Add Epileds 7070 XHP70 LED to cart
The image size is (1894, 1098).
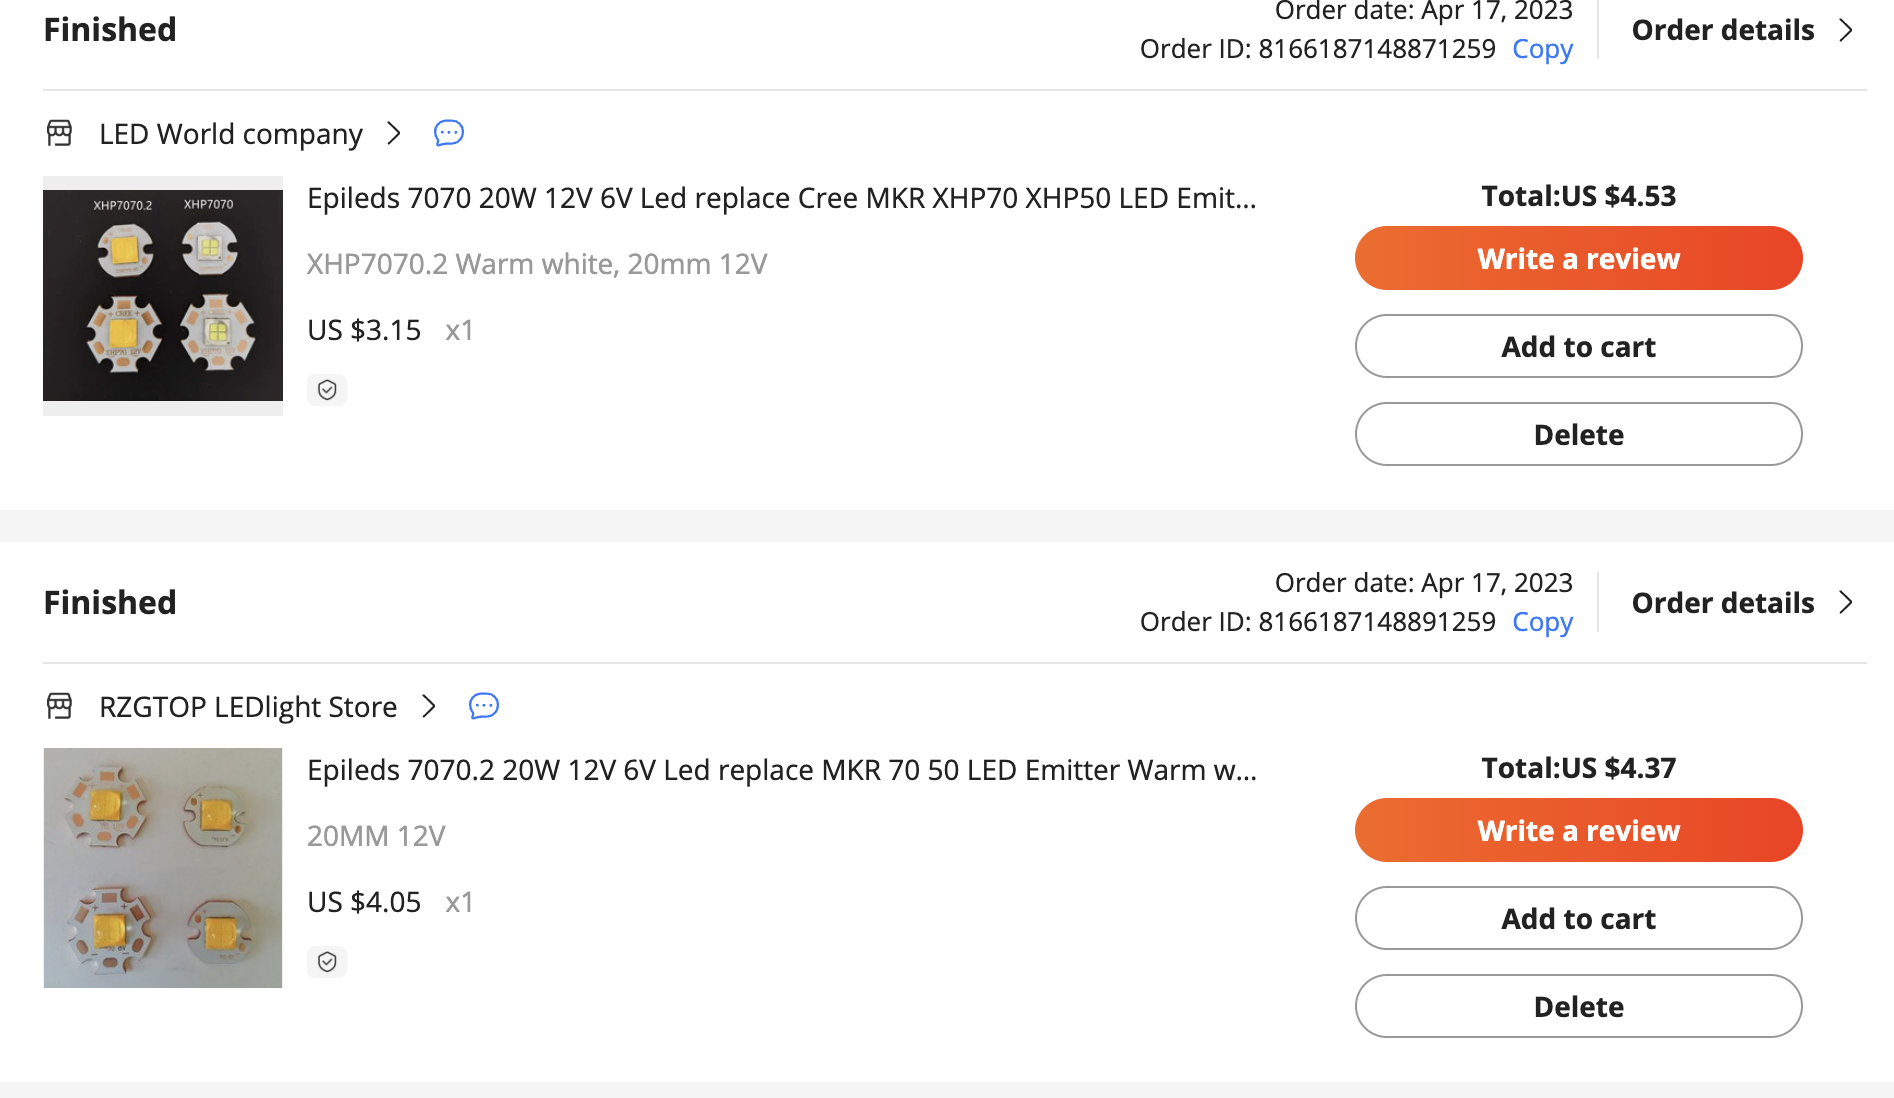(1578, 346)
